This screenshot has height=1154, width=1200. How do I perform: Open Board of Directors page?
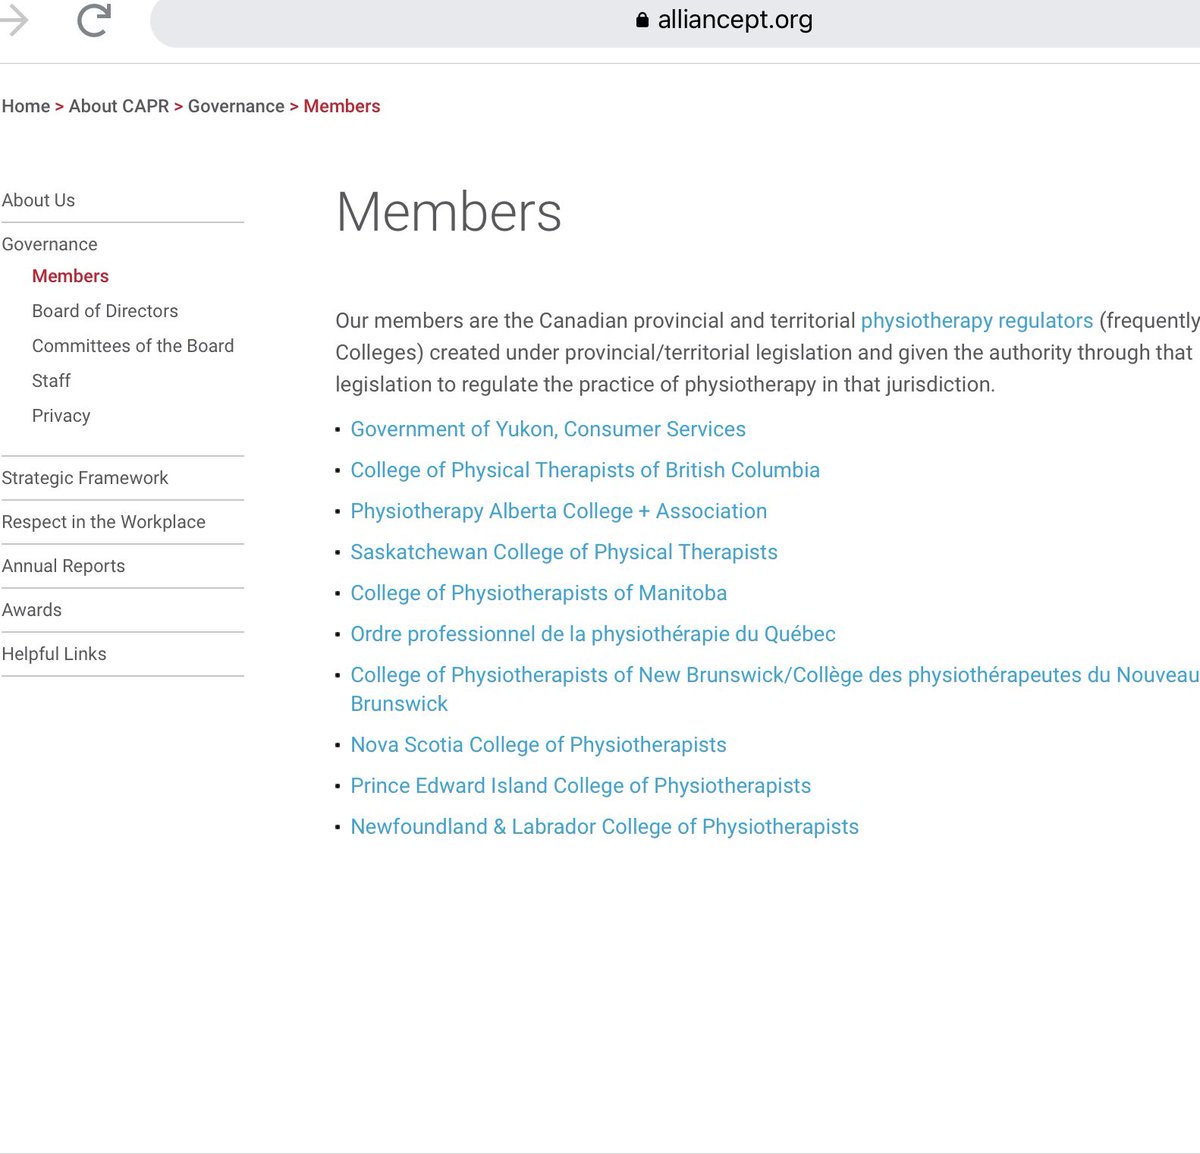(x=105, y=311)
